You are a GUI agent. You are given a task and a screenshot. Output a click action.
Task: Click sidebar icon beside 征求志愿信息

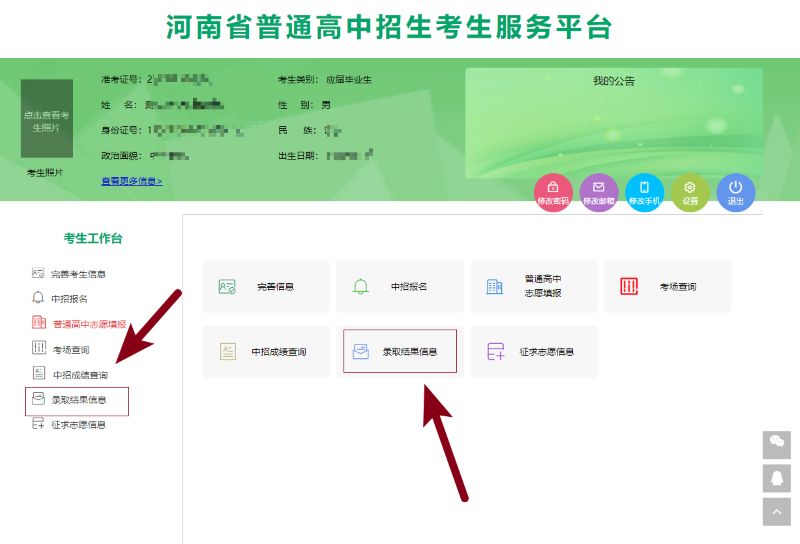tap(38, 423)
